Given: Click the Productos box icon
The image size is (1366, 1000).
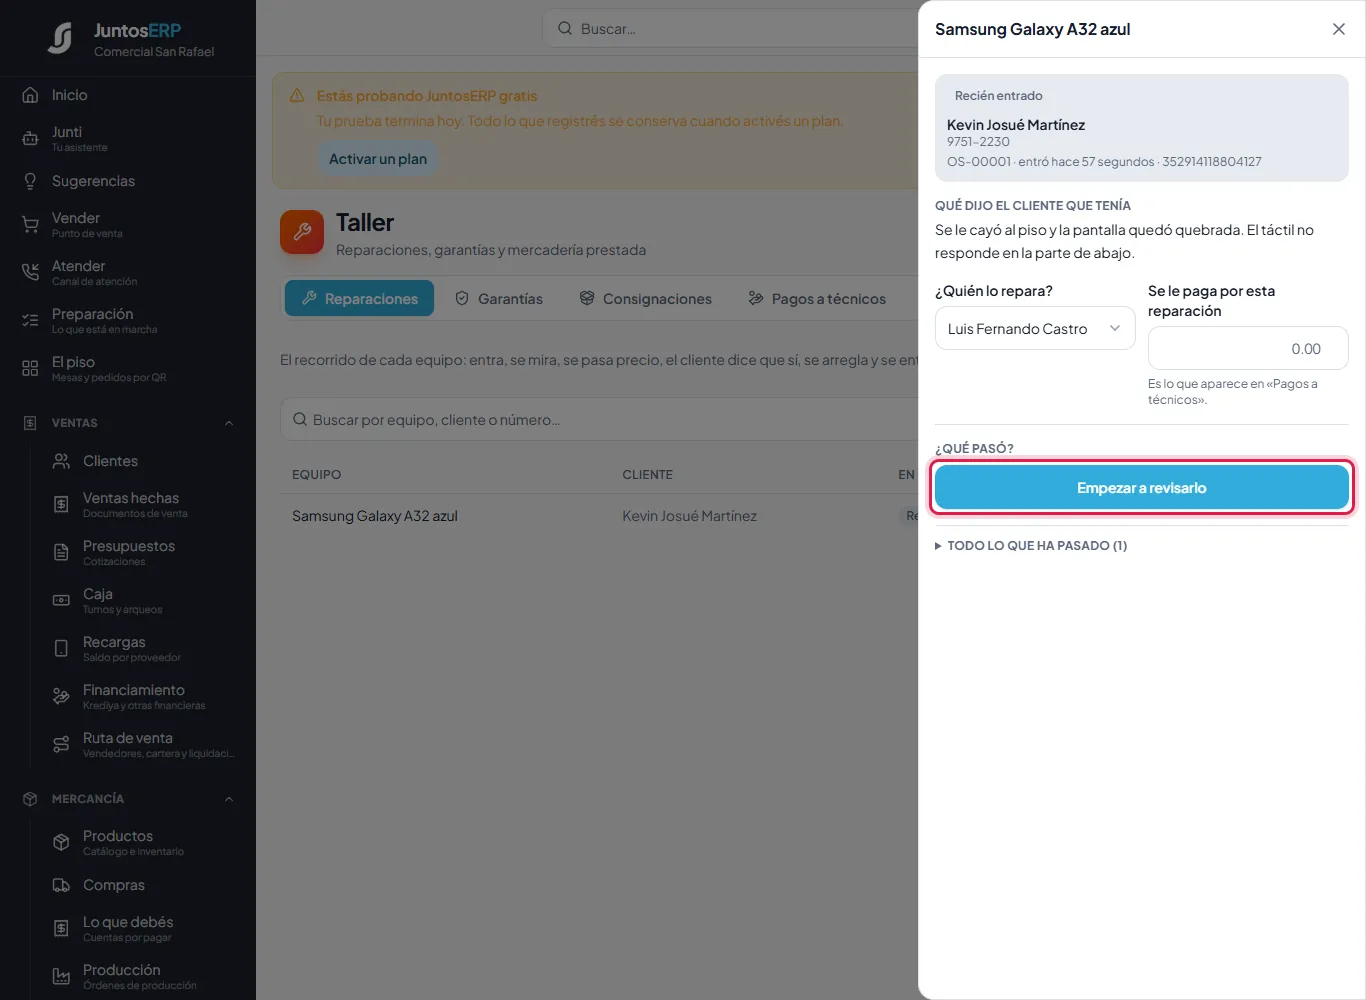Looking at the screenshot, I should (x=61, y=843).
